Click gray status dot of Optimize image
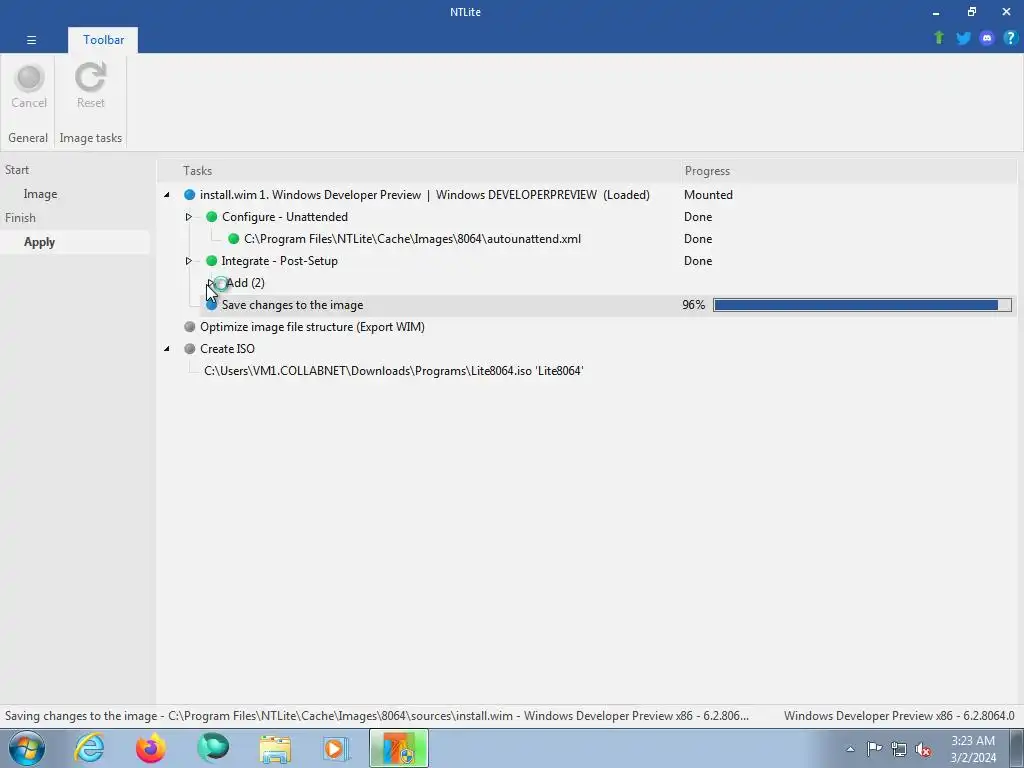Image resolution: width=1024 pixels, height=768 pixels. (x=189, y=327)
